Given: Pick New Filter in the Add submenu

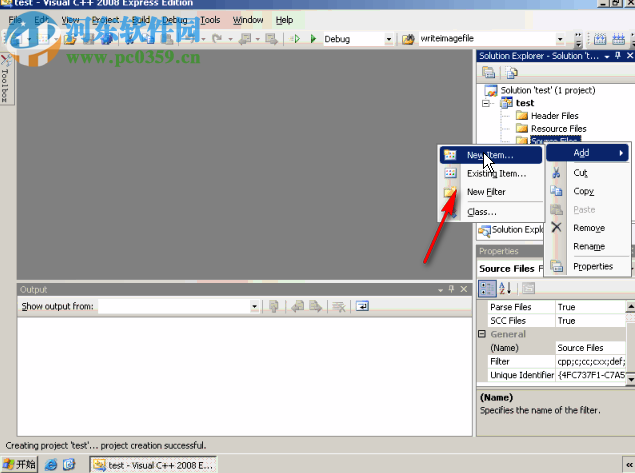Looking at the screenshot, I should coord(486,192).
